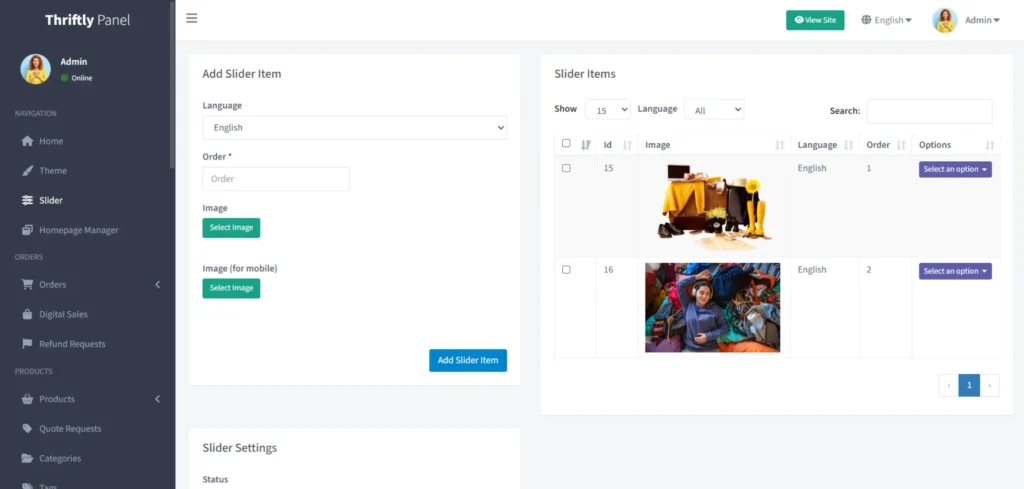
Task: Click the View Site button
Action: point(815,20)
